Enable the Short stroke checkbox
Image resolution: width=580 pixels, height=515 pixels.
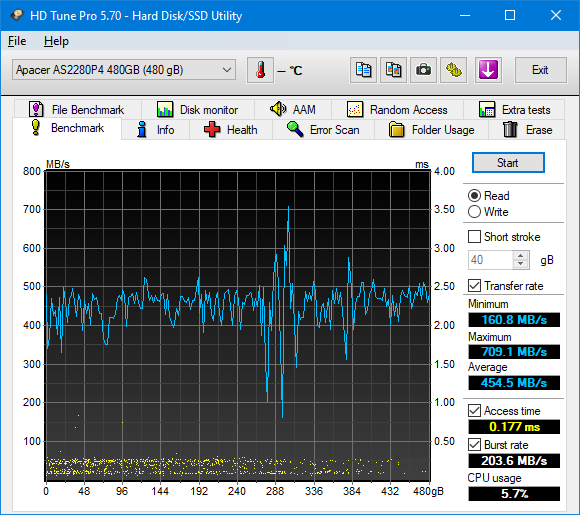tap(474, 237)
